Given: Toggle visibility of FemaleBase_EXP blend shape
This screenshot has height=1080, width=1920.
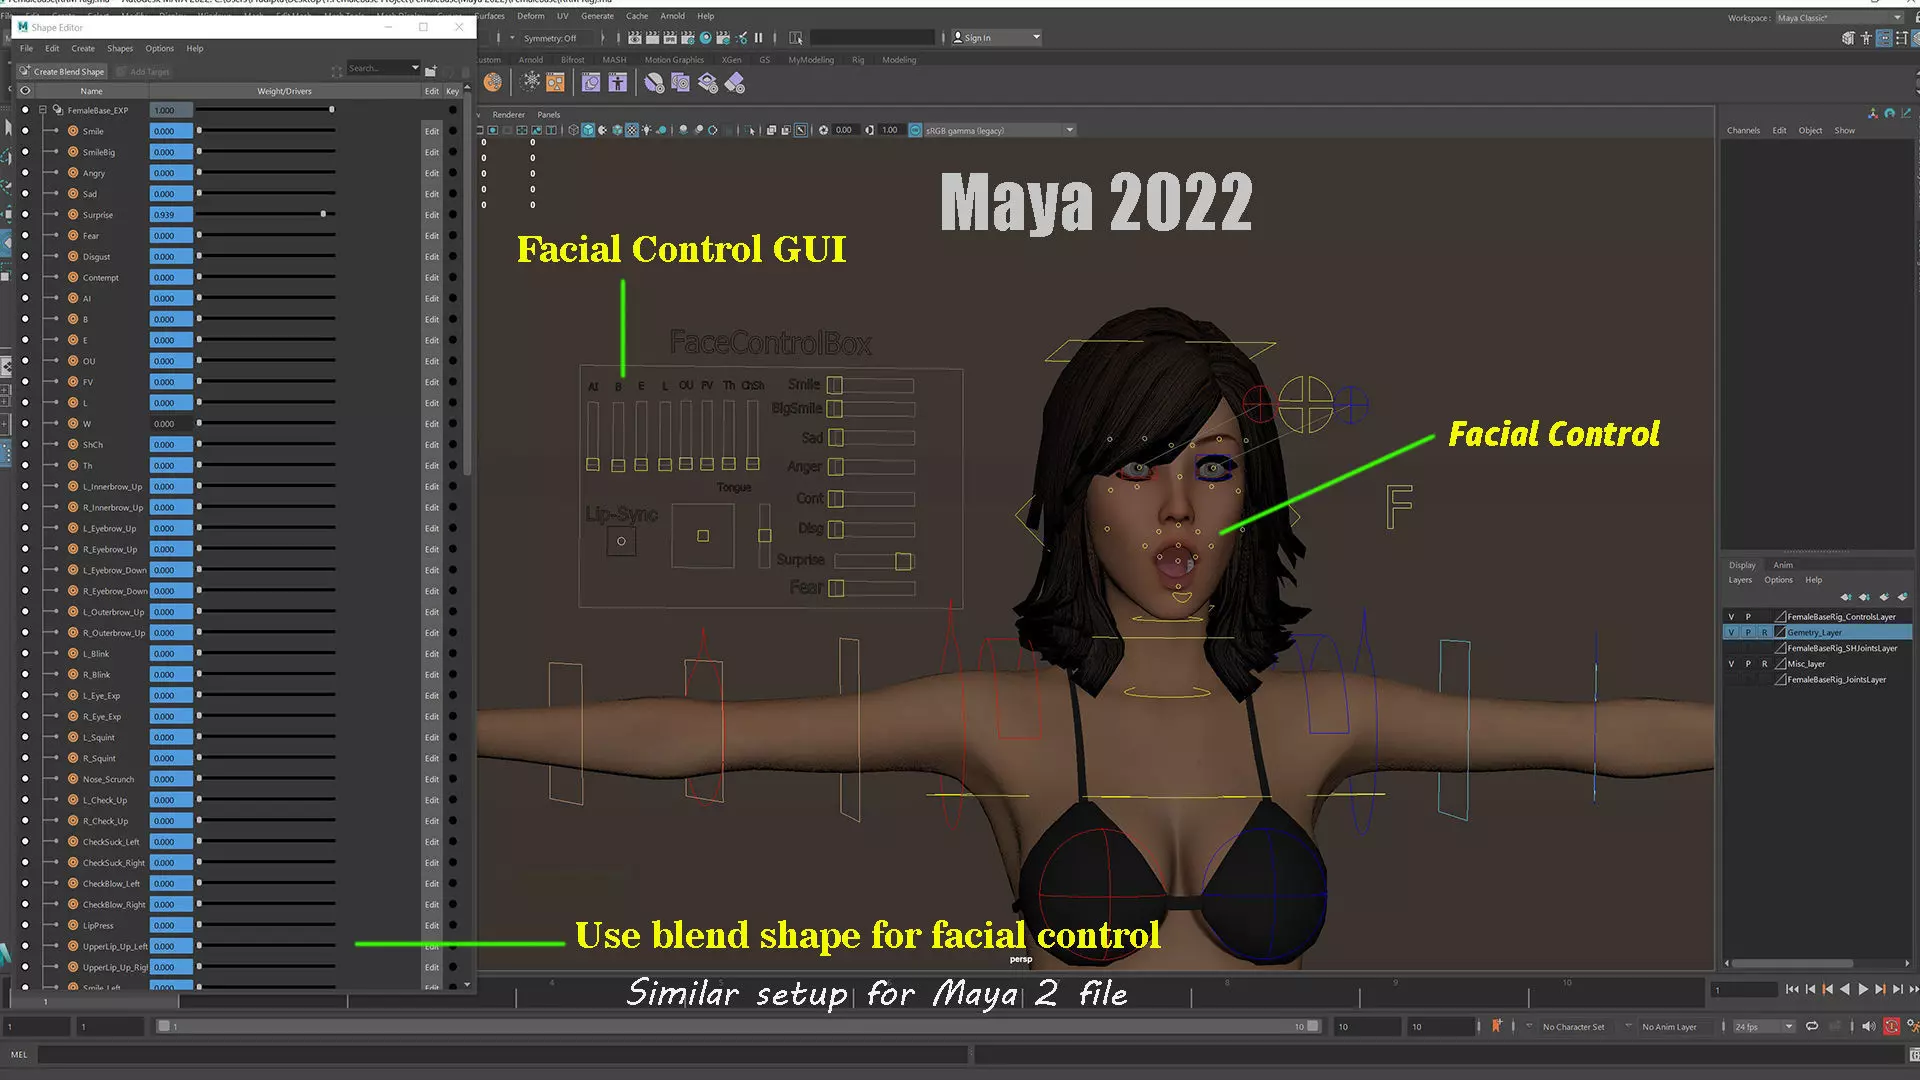Looking at the screenshot, I should 25,110.
